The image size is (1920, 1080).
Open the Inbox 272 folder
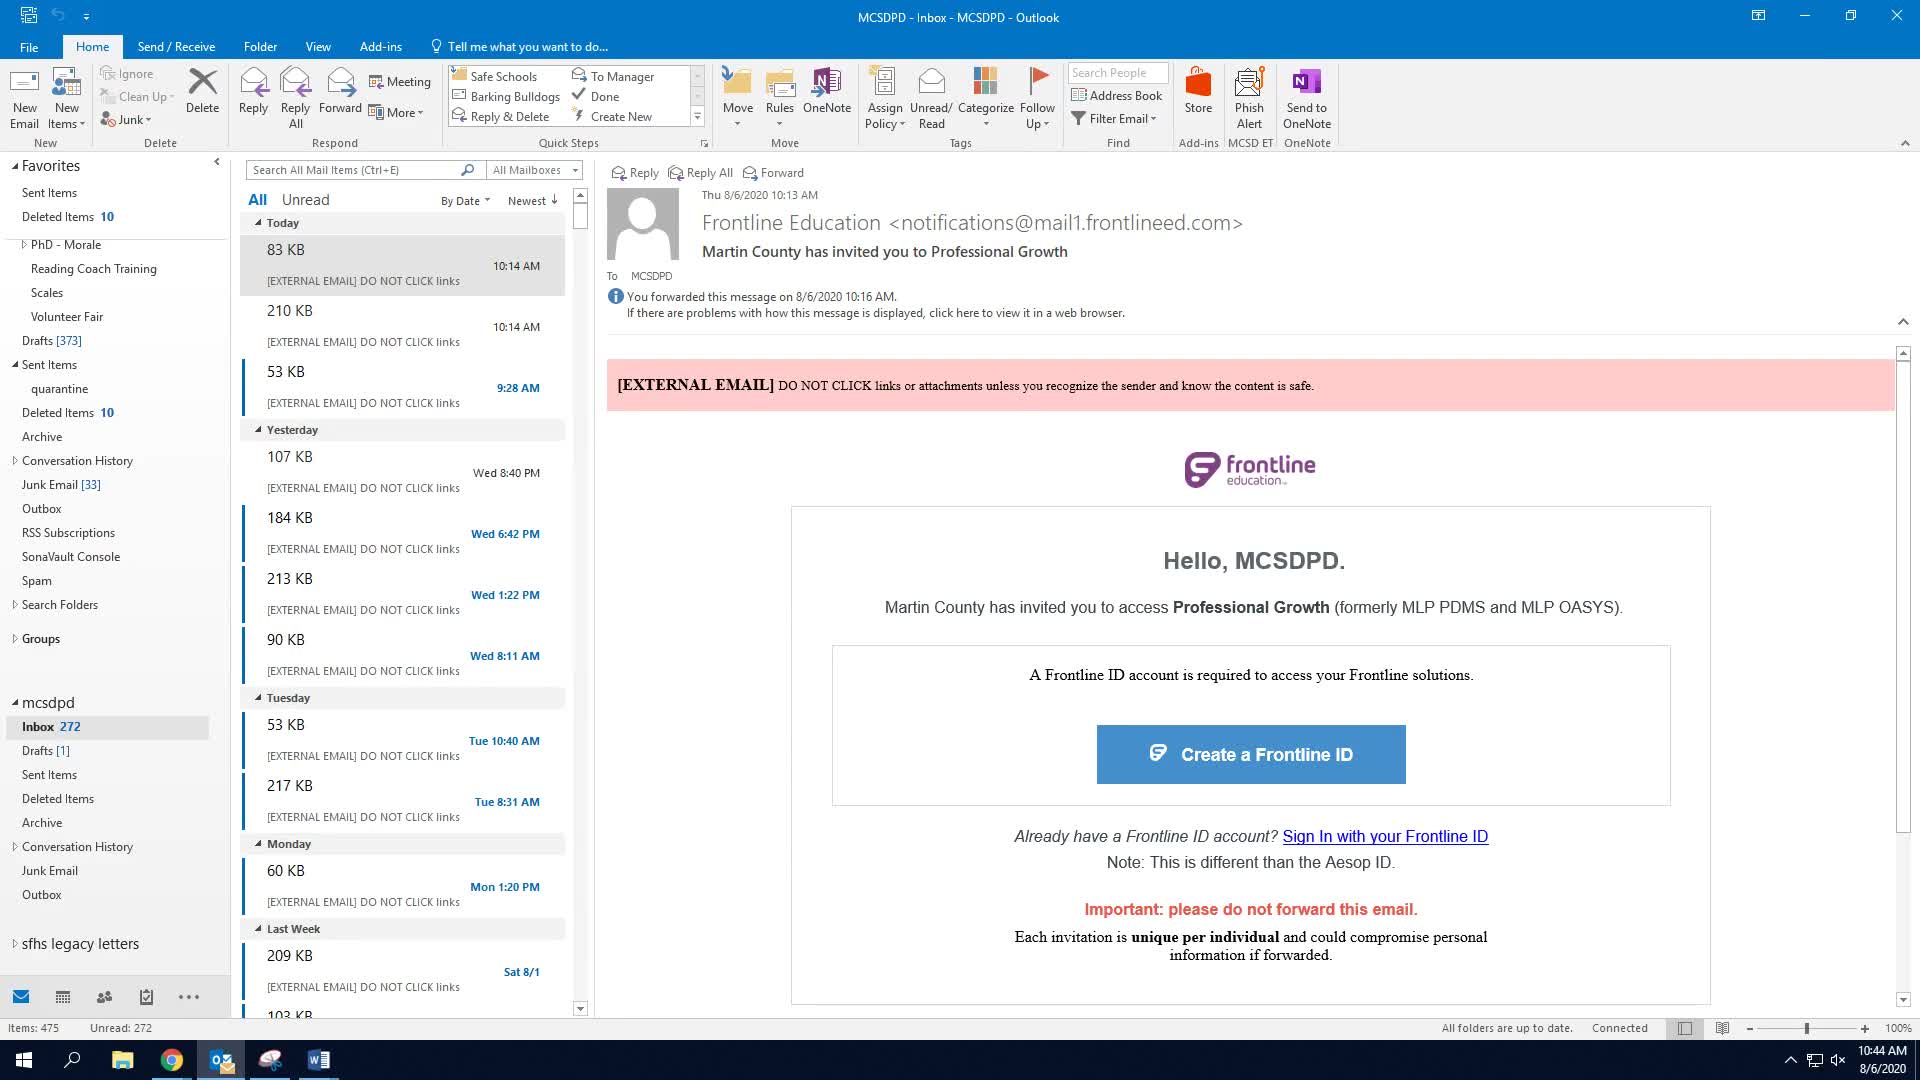click(107, 727)
